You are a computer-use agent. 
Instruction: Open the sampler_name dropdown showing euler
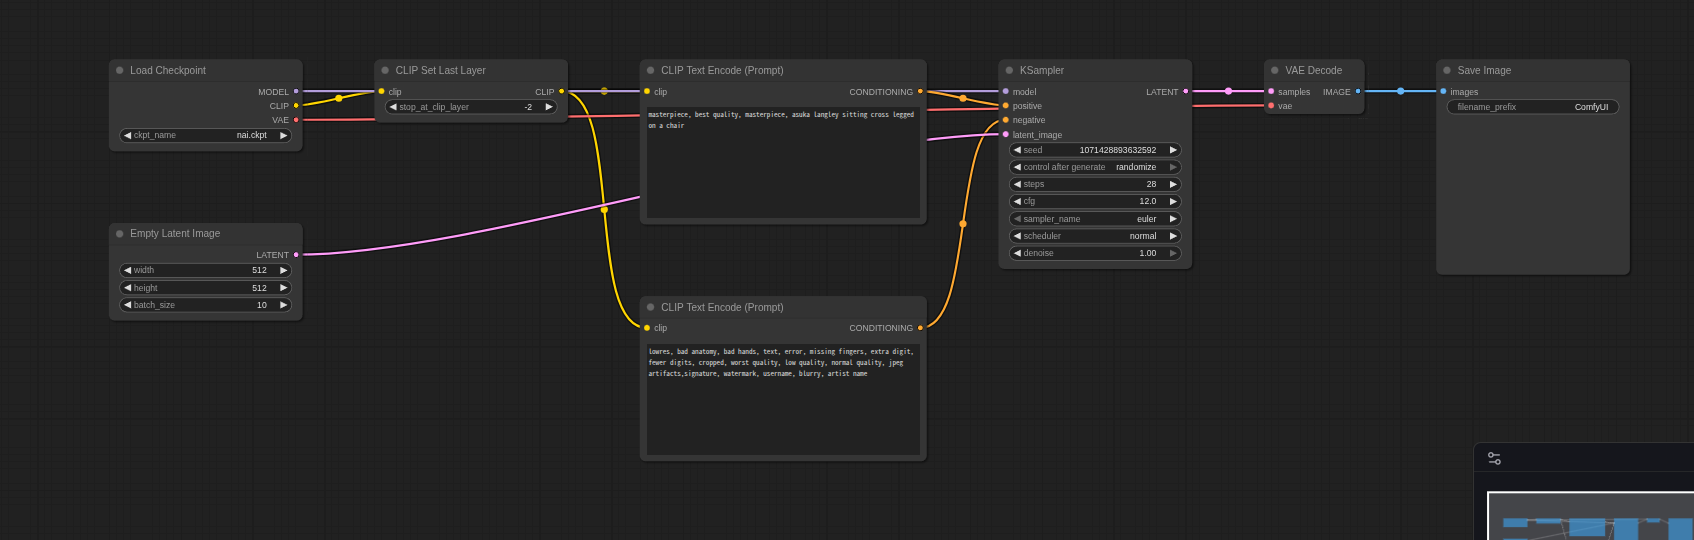pos(1095,219)
